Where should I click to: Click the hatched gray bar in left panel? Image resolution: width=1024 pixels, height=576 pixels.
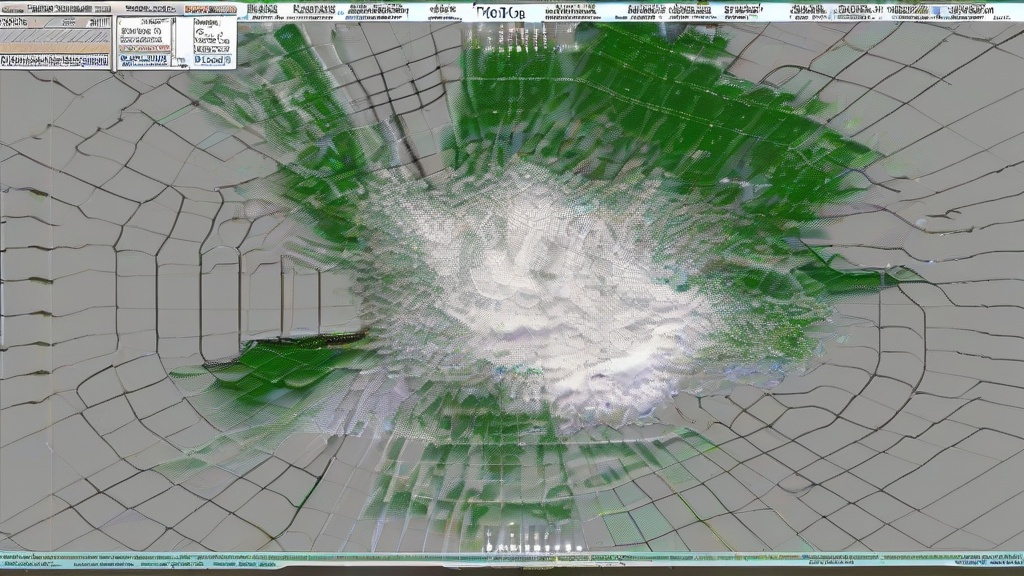[x=55, y=35]
